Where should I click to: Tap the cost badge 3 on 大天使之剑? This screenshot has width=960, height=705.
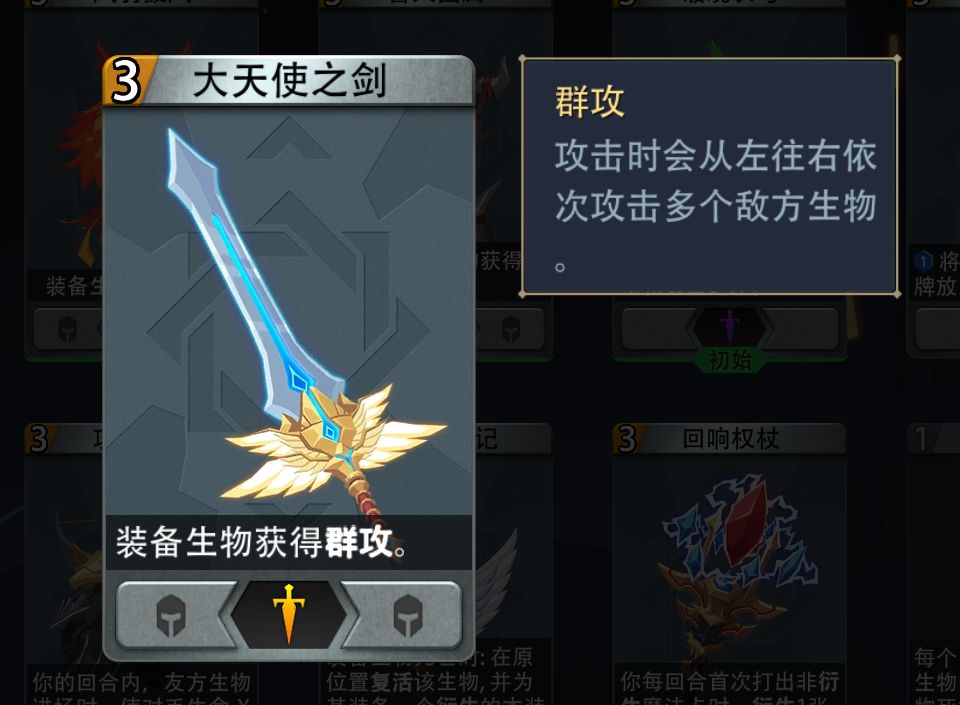[x=126, y=81]
